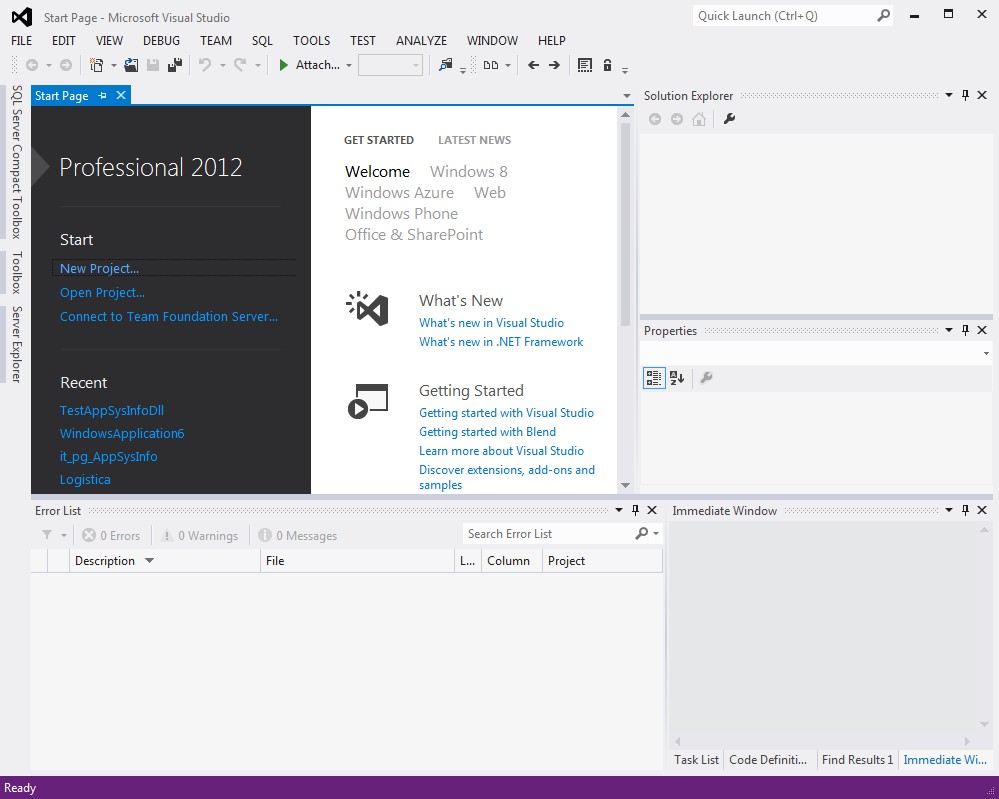The image size is (999, 799).
Task: Open the TOOLS menu
Action: (x=312, y=41)
